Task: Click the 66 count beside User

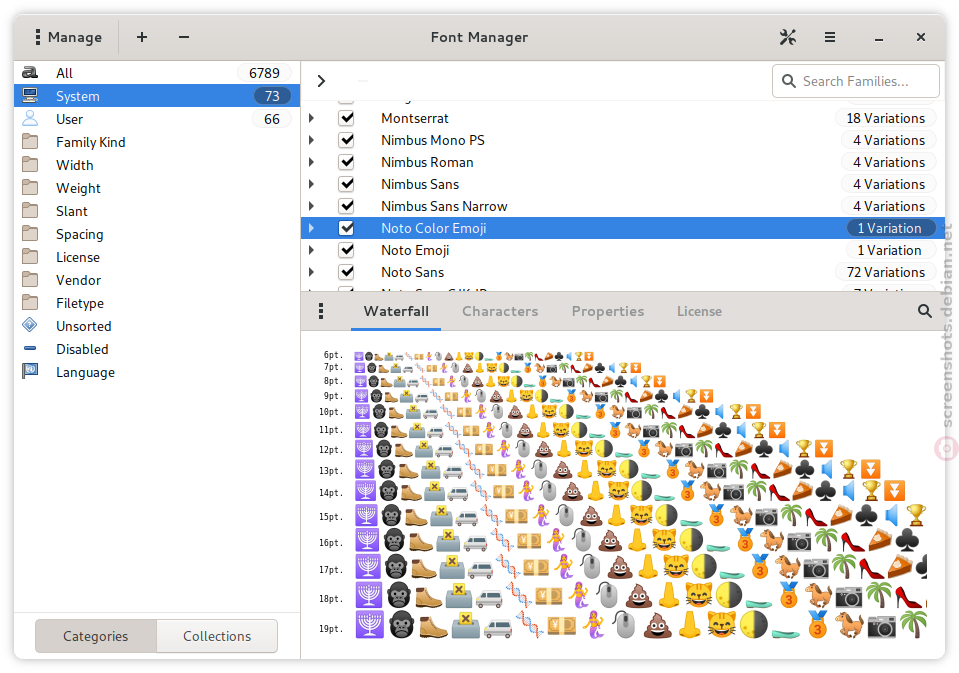Action: (272, 119)
